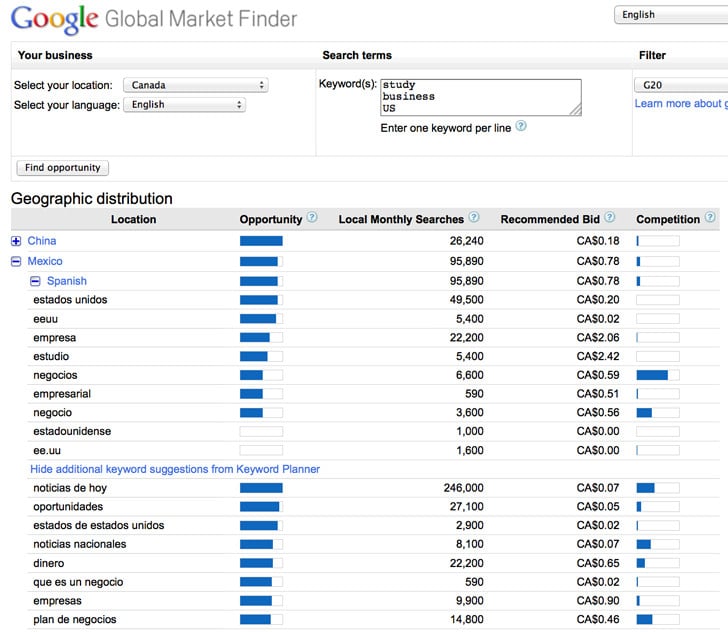
Task: Open the Learn more about link
Action: tap(681, 104)
